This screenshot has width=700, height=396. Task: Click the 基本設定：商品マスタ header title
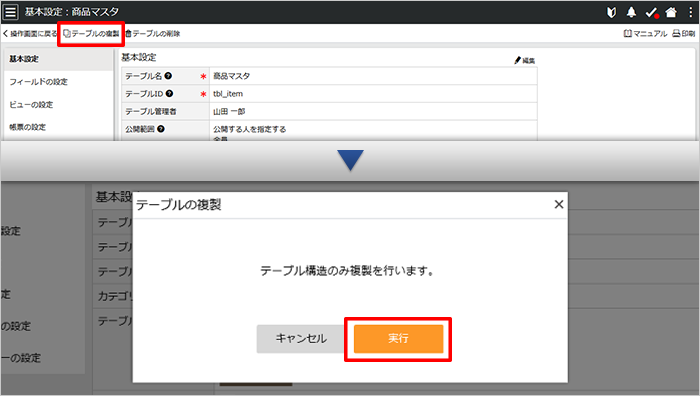71,12
